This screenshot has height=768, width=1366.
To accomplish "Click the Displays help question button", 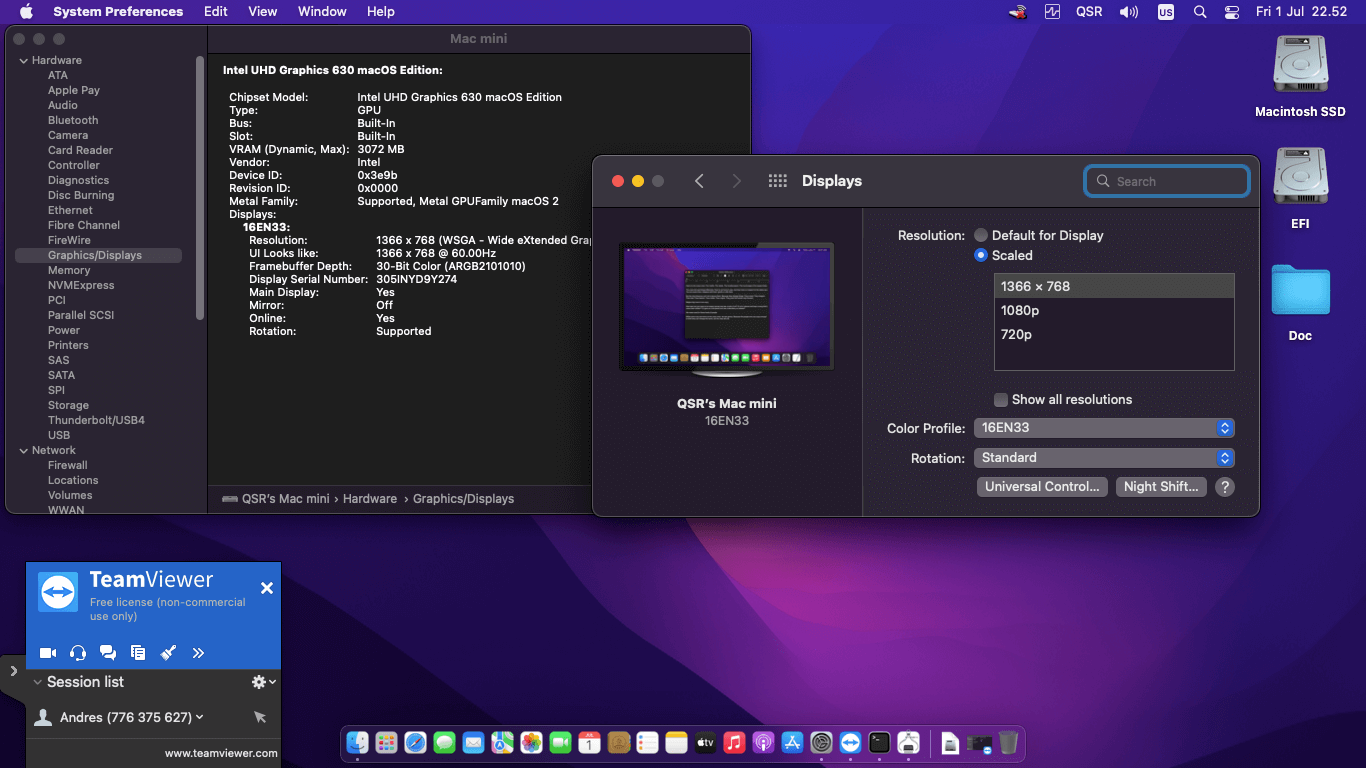I will pyautogui.click(x=1225, y=487).
